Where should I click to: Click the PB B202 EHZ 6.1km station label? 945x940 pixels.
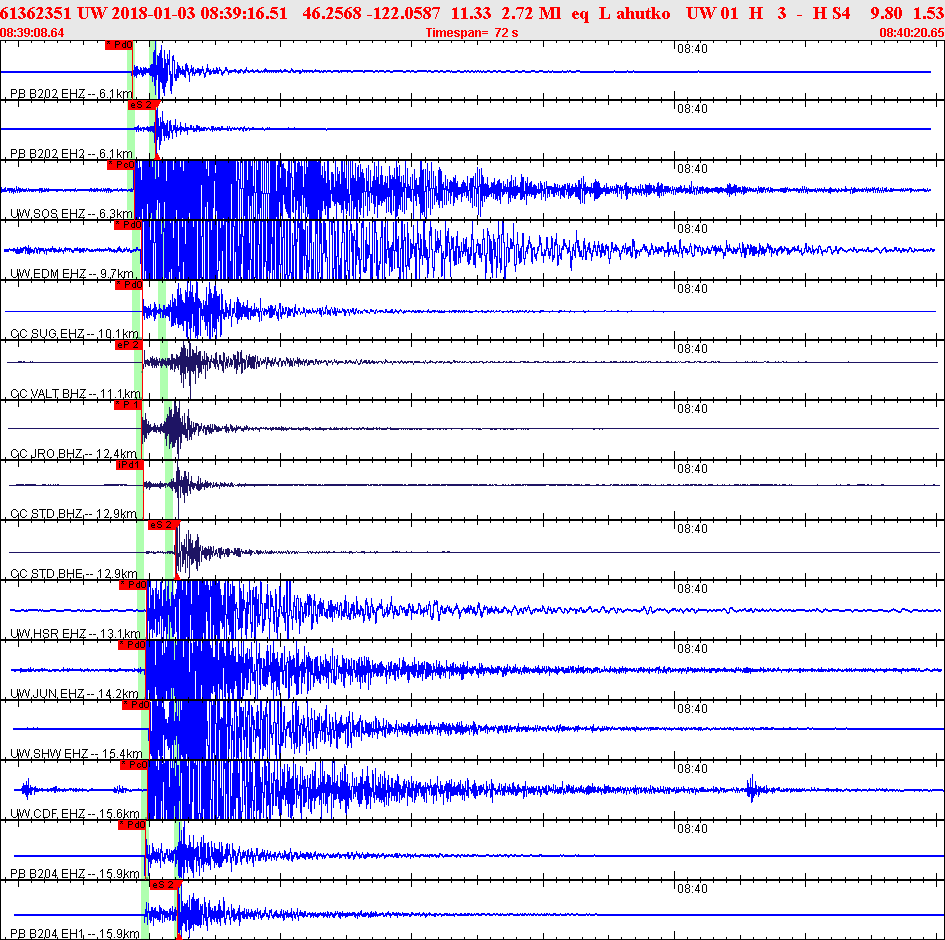[x=71, y=93]
